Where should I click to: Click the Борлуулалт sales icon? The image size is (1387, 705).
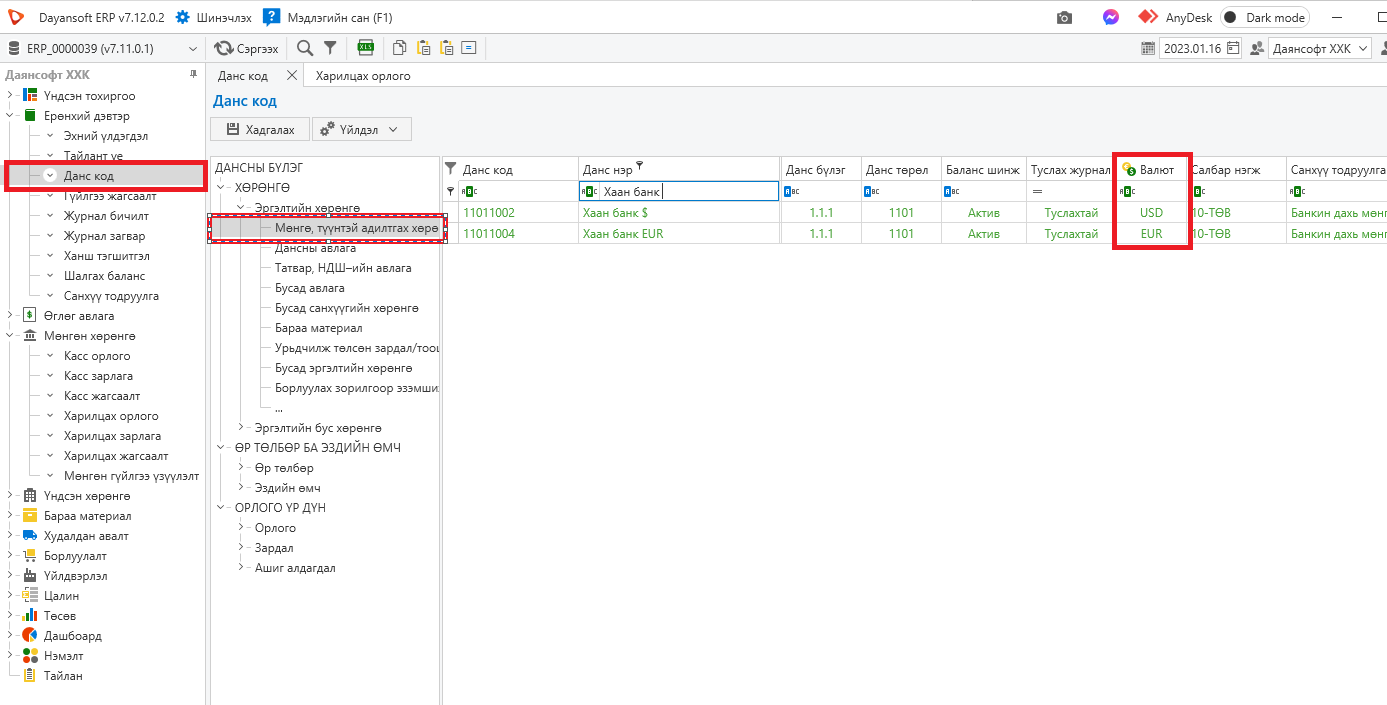click(29, 556)
